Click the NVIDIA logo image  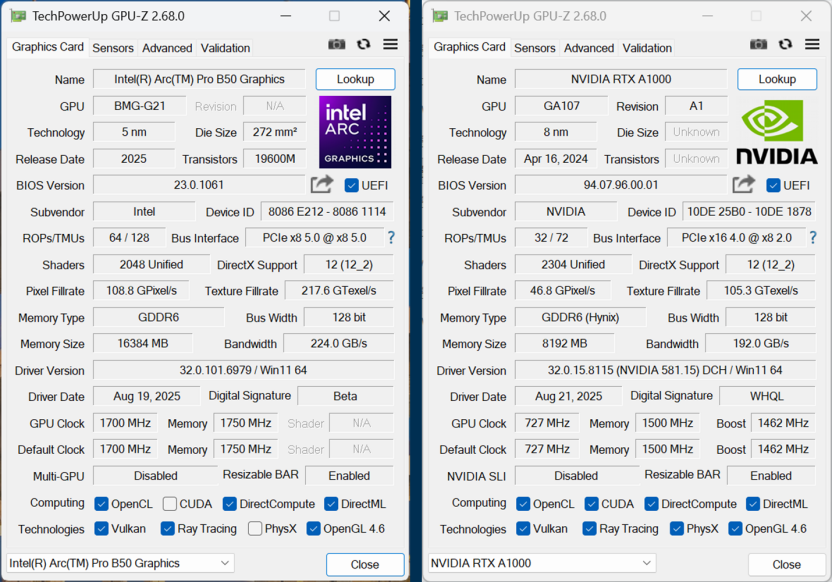[777, 132]
